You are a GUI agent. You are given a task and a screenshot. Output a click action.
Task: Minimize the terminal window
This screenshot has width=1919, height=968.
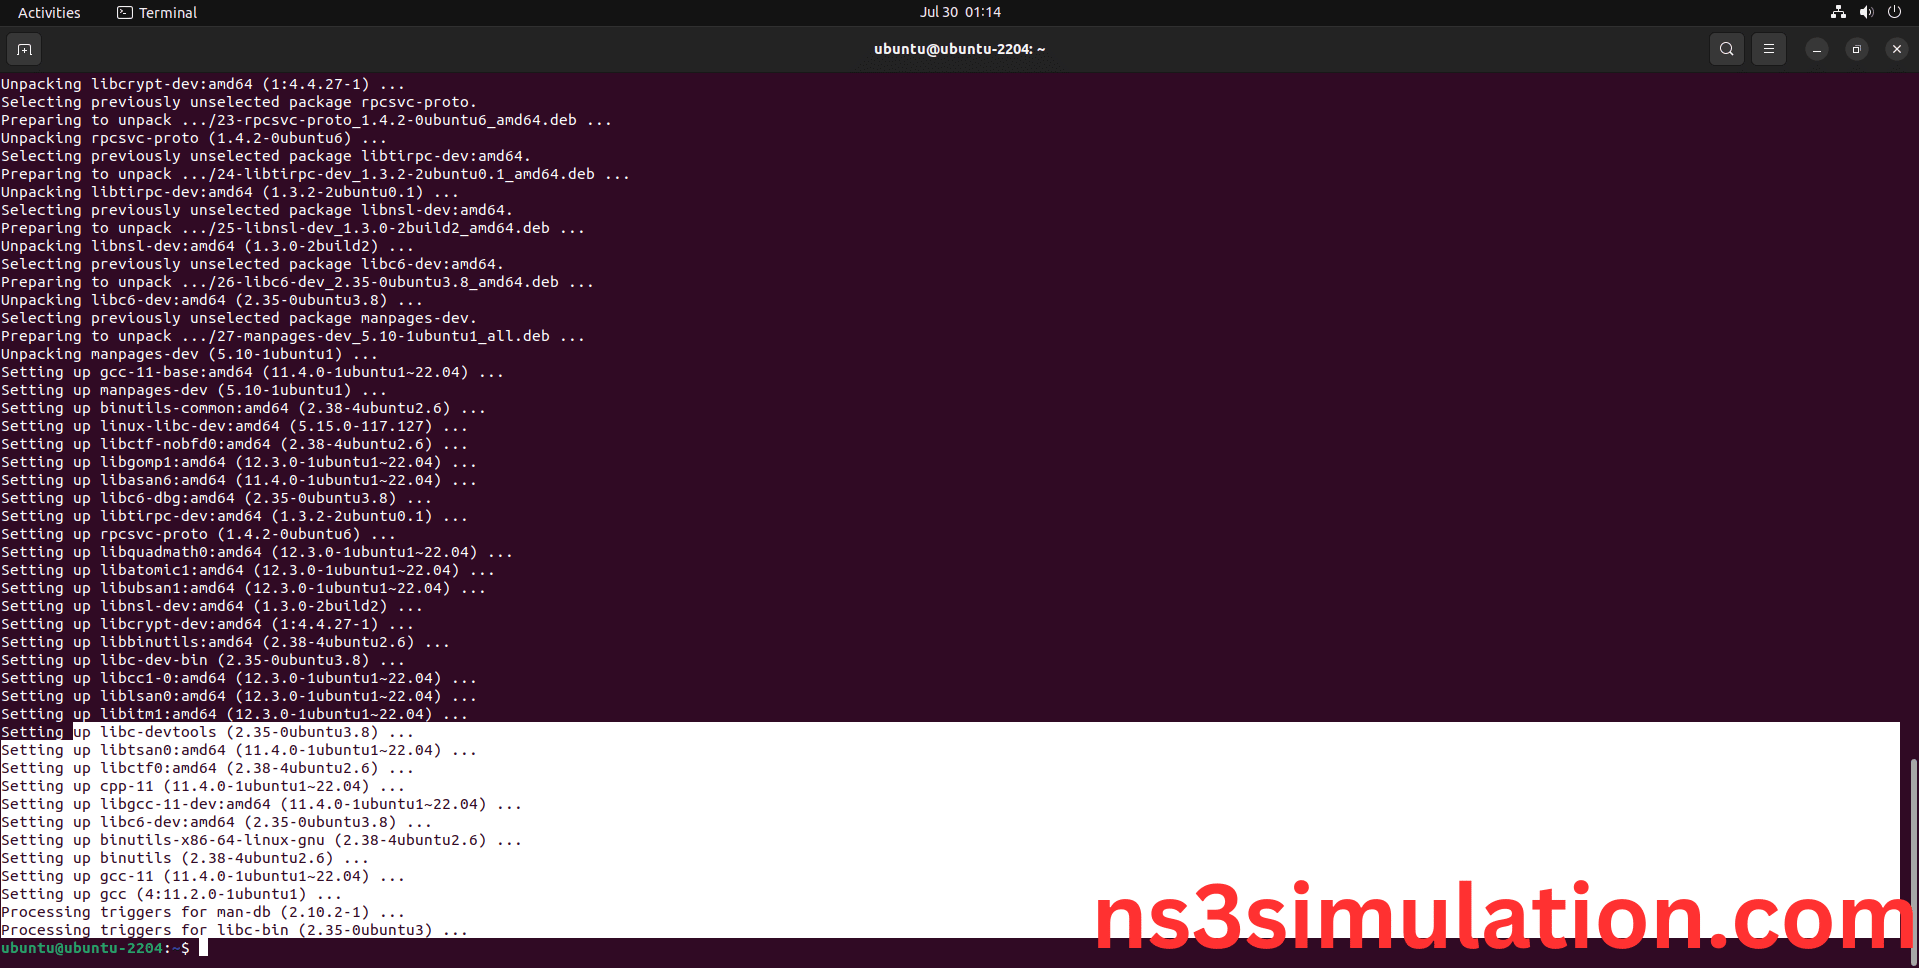(1816, 49)
